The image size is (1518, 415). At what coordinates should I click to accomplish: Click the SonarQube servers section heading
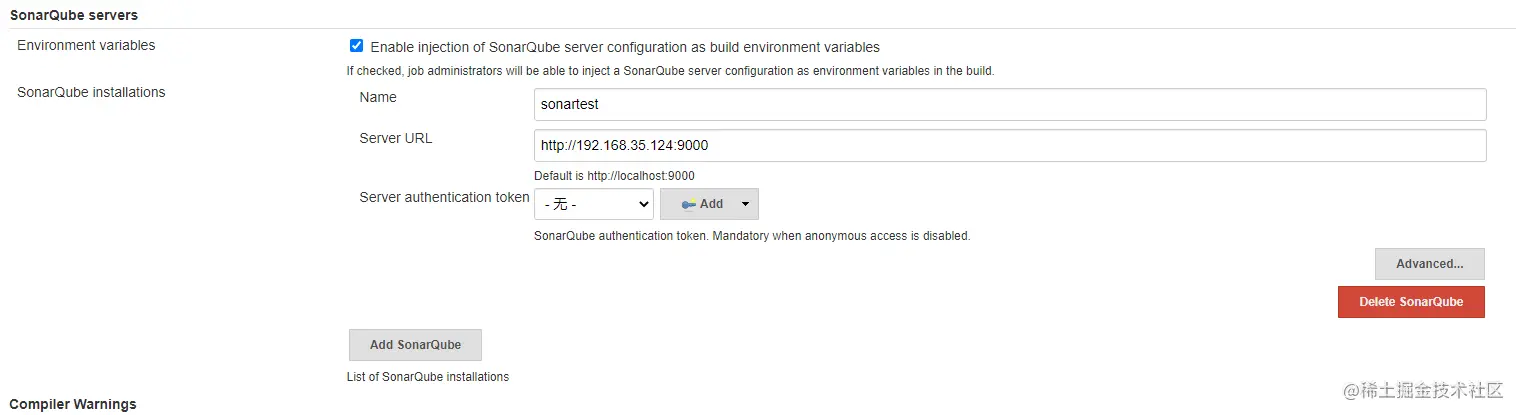[x=74, y=16]
